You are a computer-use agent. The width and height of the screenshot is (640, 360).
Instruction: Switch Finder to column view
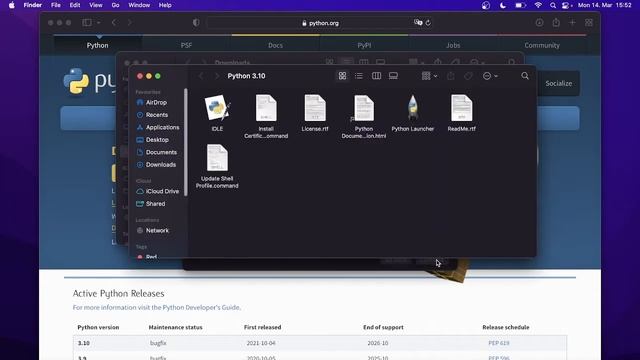click(376, 76)
